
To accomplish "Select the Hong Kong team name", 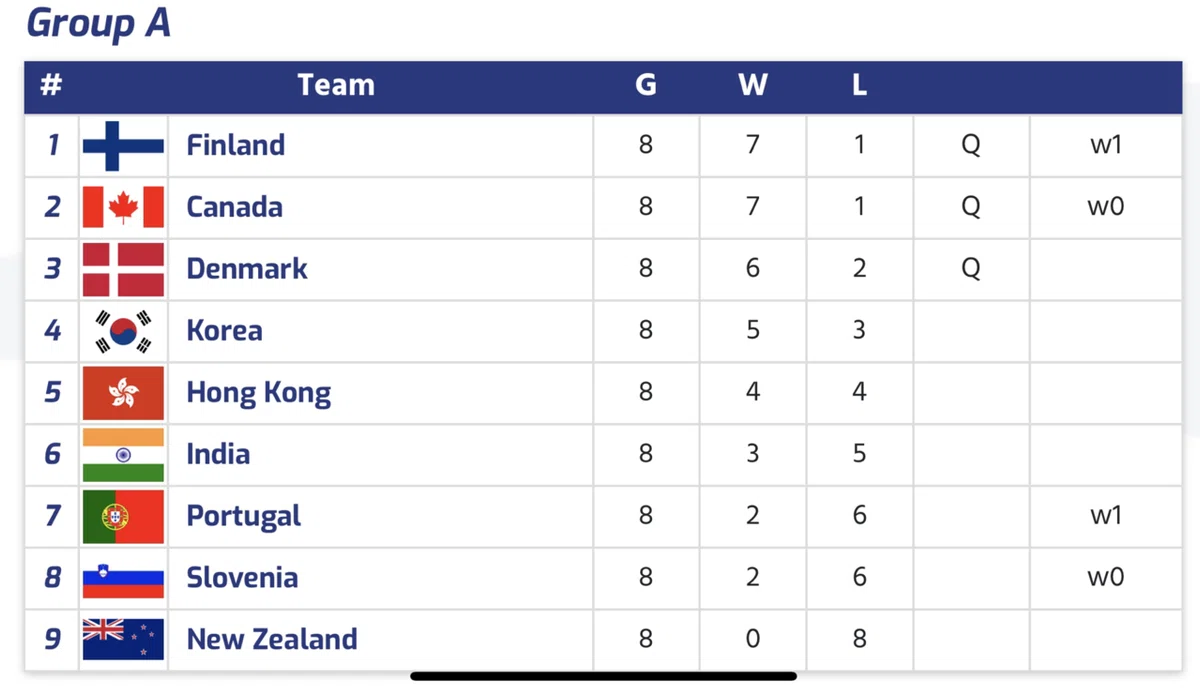I will coord(258,393).
